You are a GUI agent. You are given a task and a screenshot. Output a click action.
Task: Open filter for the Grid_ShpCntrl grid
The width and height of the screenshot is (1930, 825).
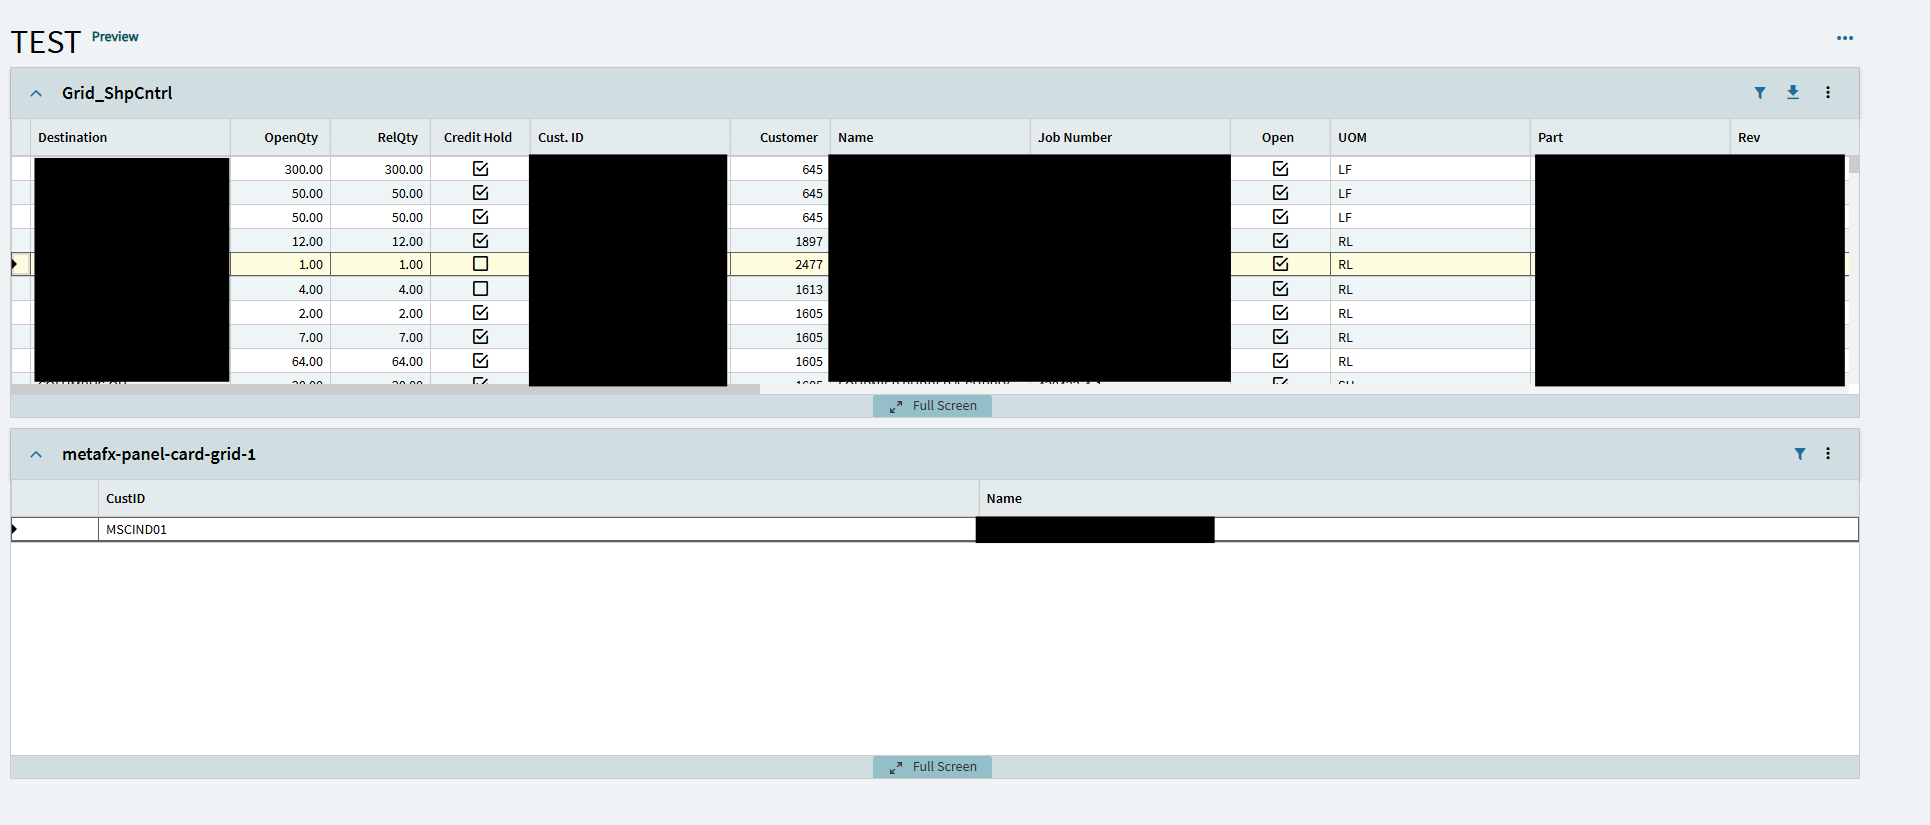point(1760,93)
